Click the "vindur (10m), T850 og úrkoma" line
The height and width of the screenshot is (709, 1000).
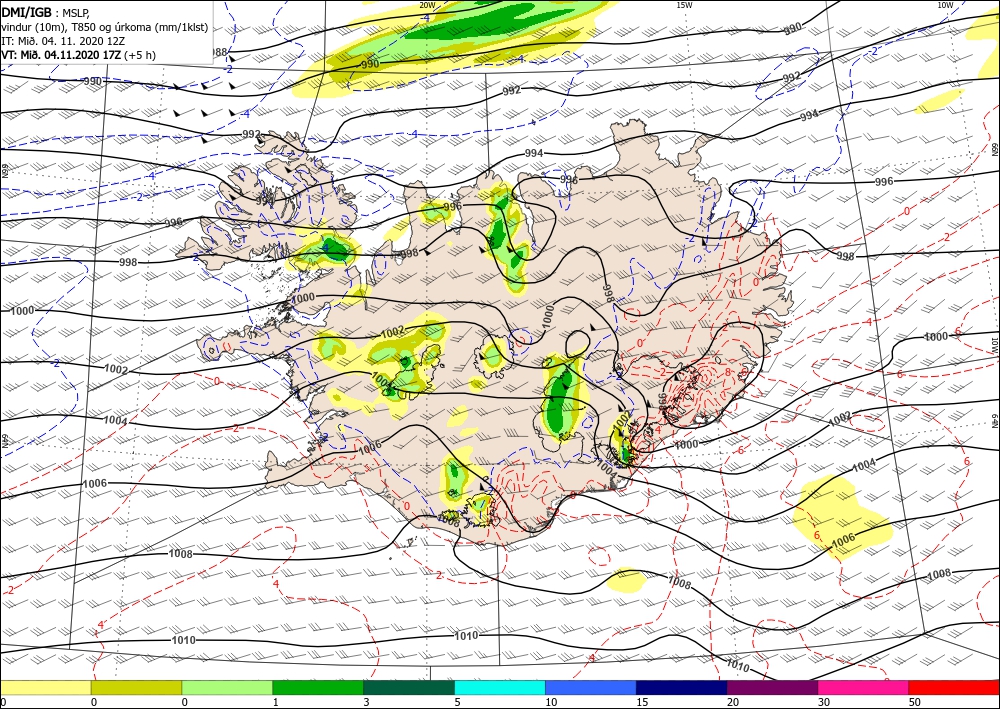tap(105, 27)
